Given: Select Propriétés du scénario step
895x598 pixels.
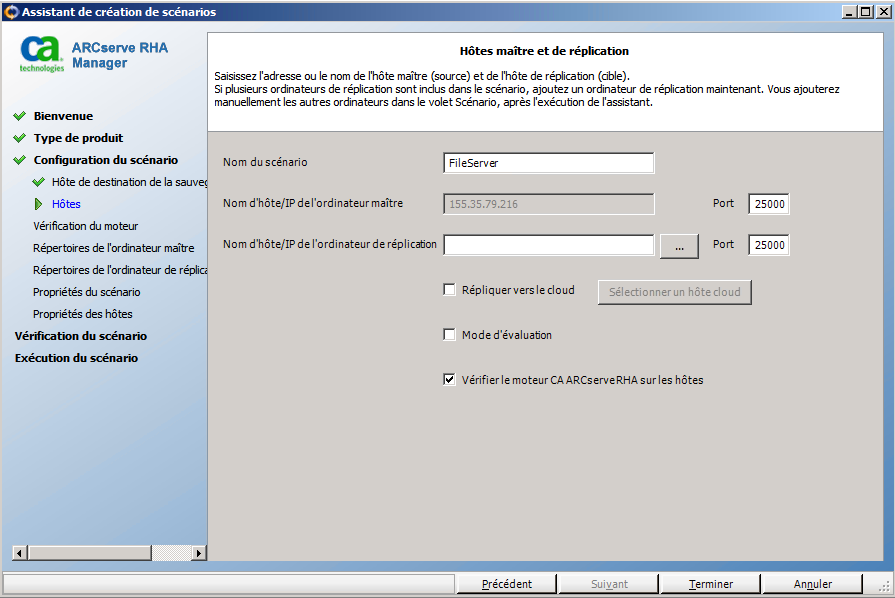Looking at the screenshot, I should [87, 292].
